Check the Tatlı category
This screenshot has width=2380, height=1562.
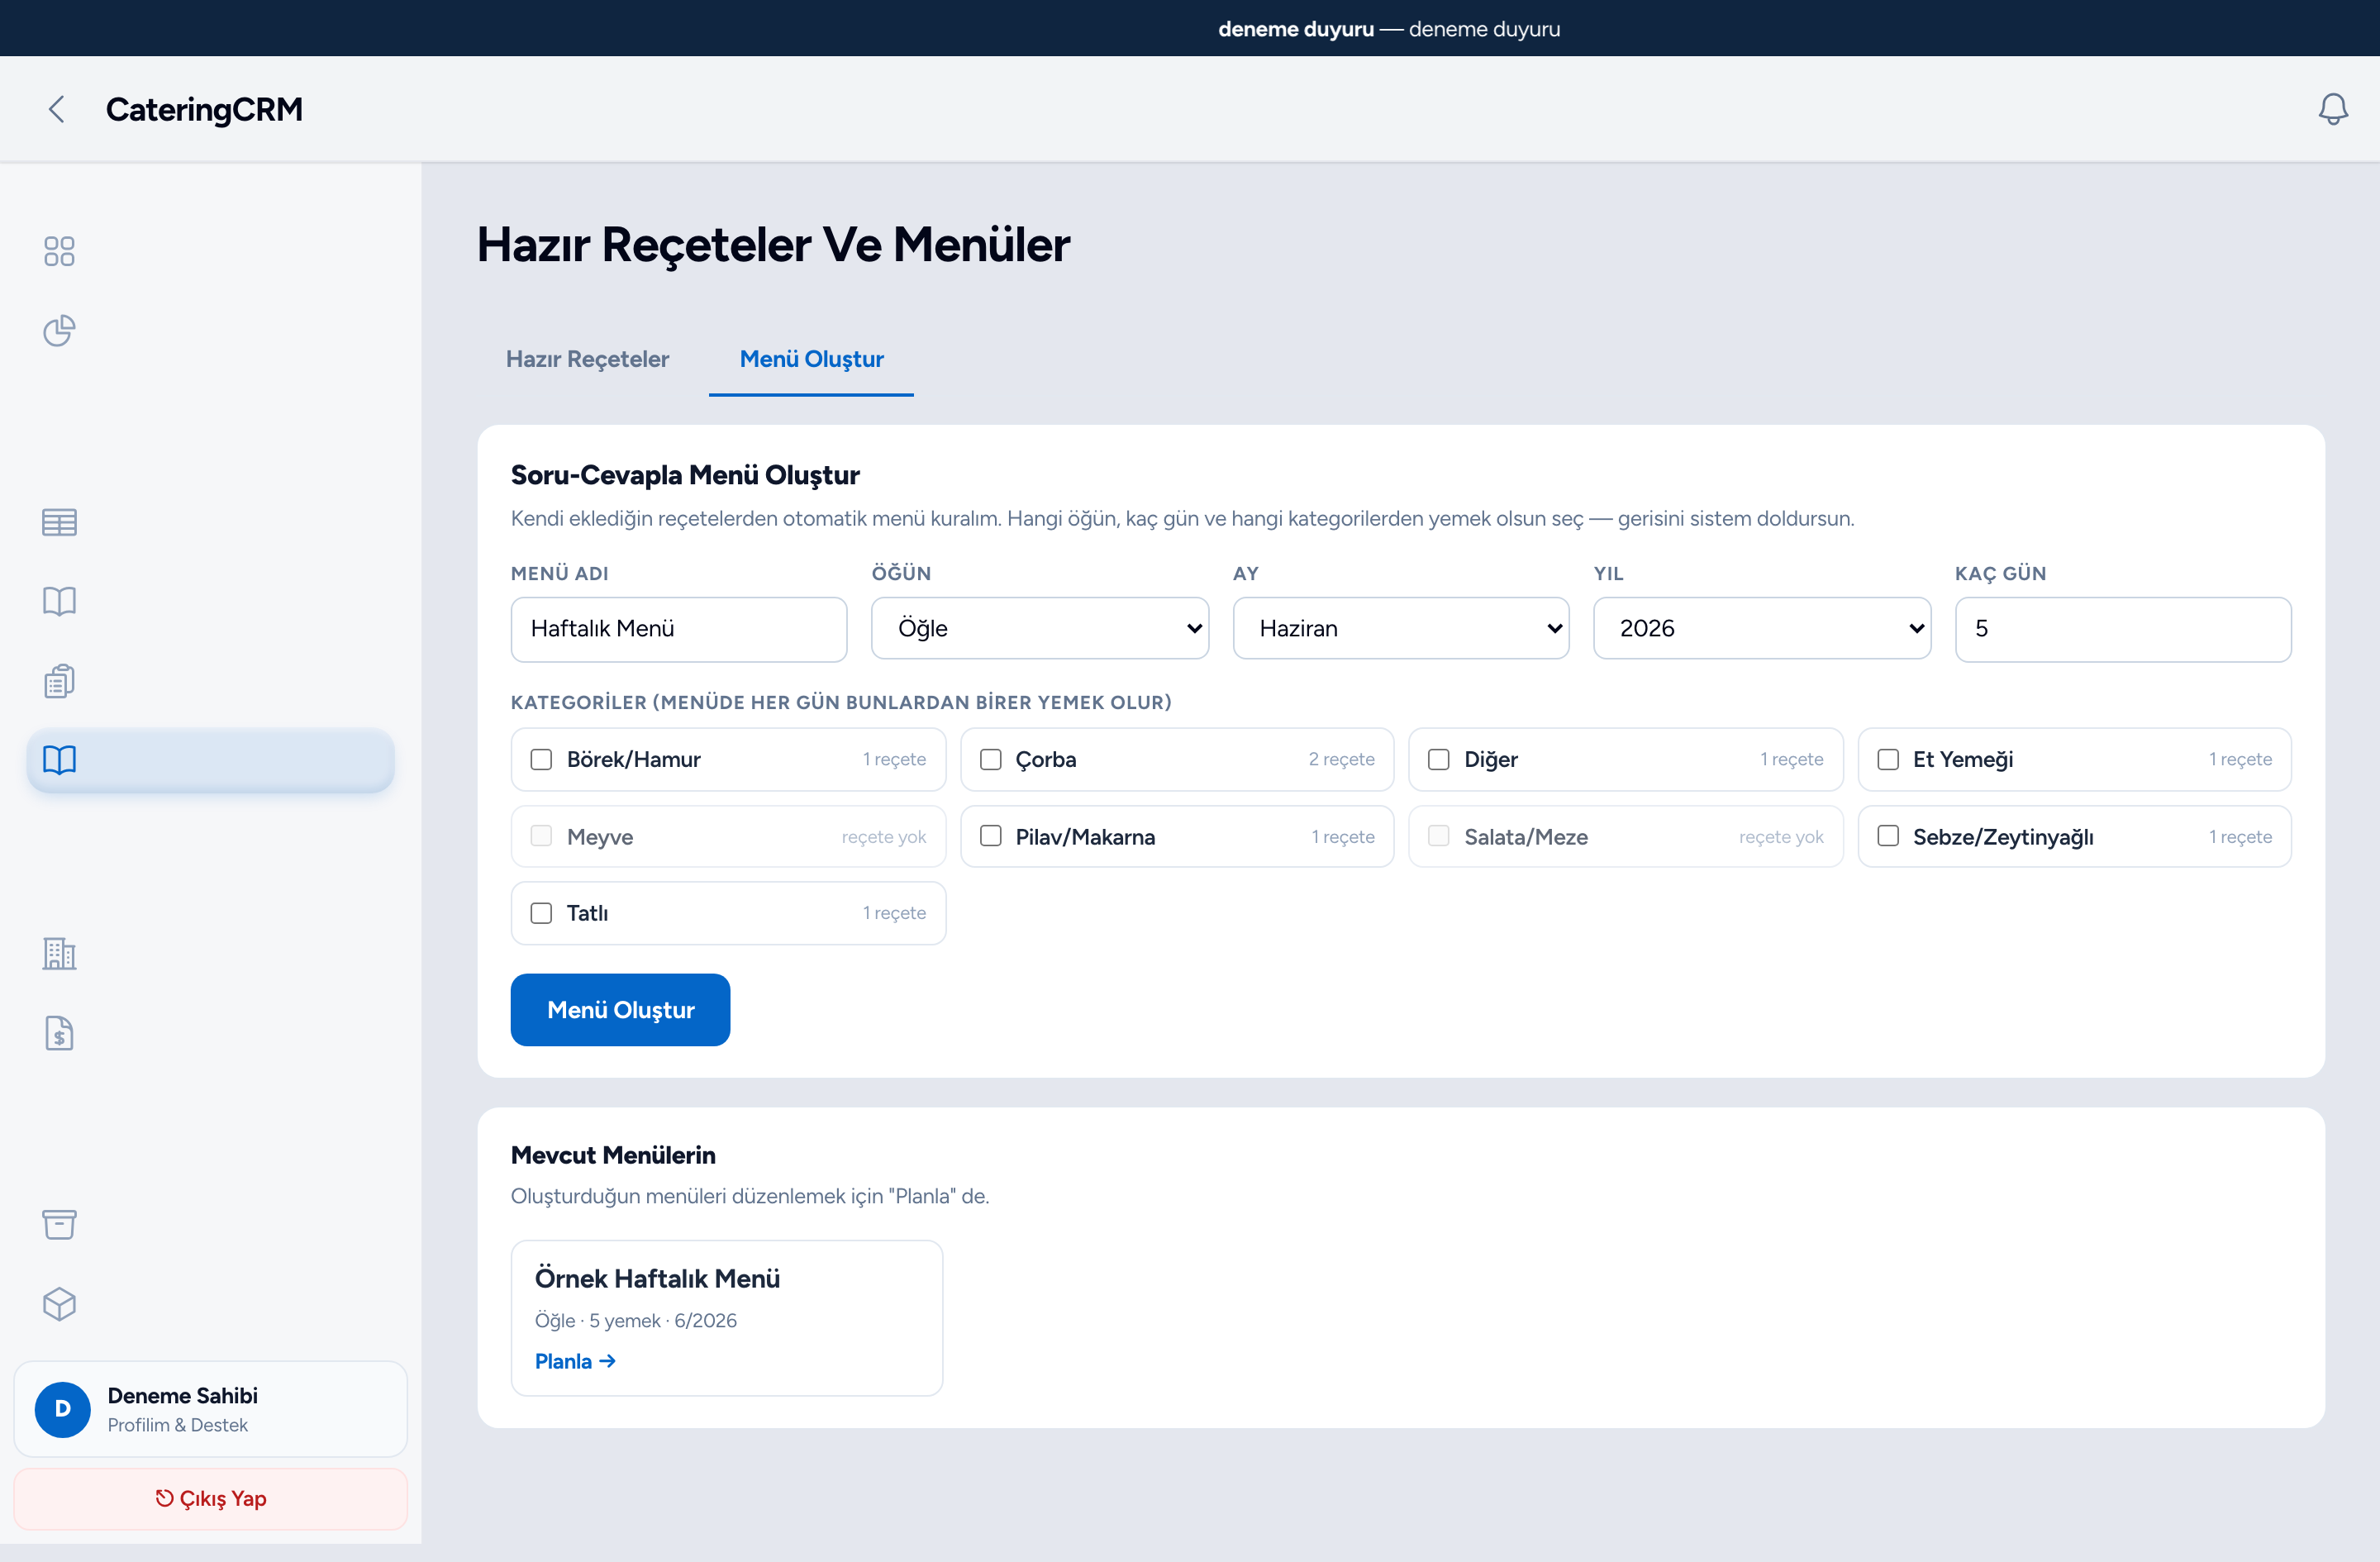(x=541, y=913)
